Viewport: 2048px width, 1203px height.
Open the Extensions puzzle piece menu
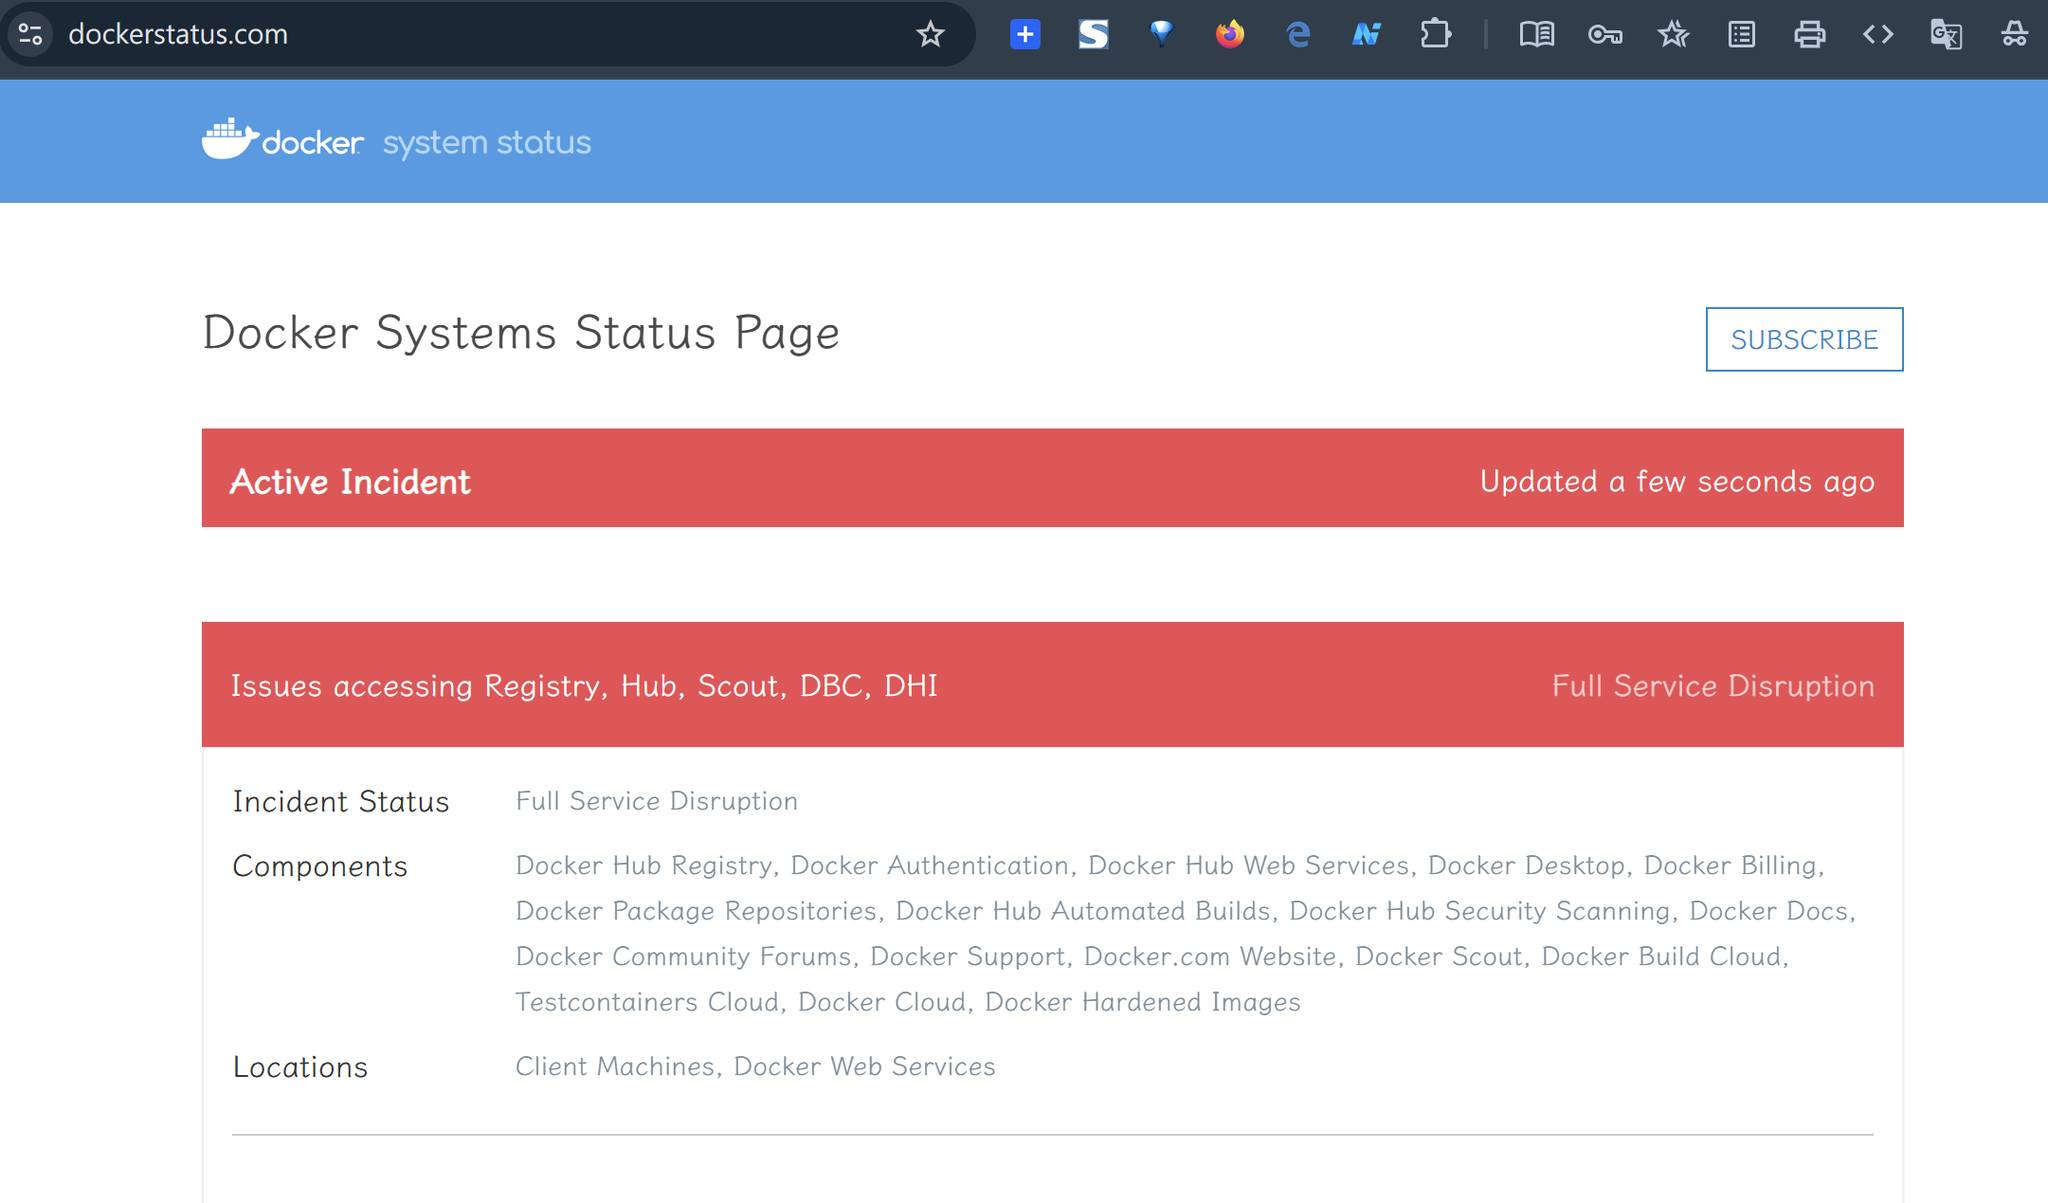[x=1435, y=34]
